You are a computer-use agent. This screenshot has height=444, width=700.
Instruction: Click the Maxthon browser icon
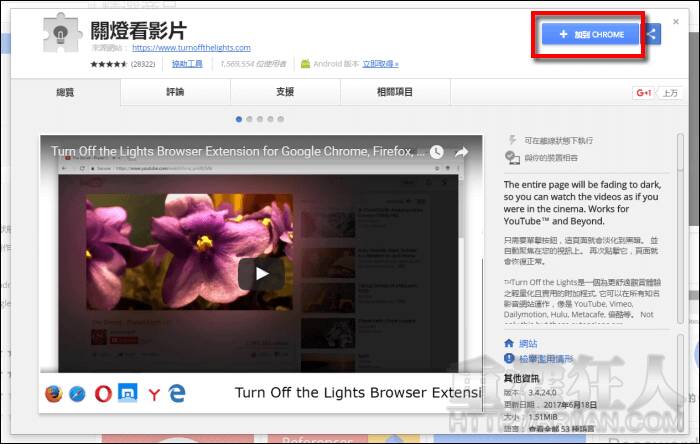point(128,392)
